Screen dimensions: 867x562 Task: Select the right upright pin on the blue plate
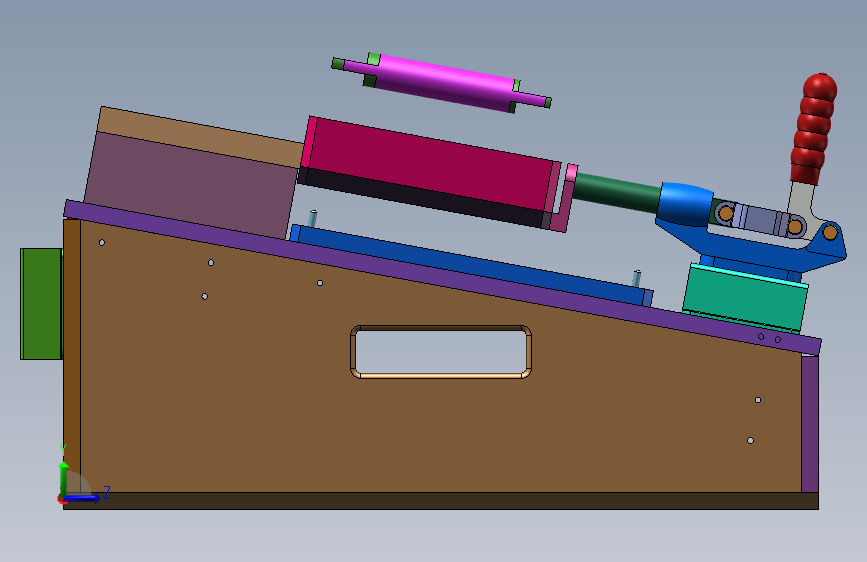(x=636, y=278)
